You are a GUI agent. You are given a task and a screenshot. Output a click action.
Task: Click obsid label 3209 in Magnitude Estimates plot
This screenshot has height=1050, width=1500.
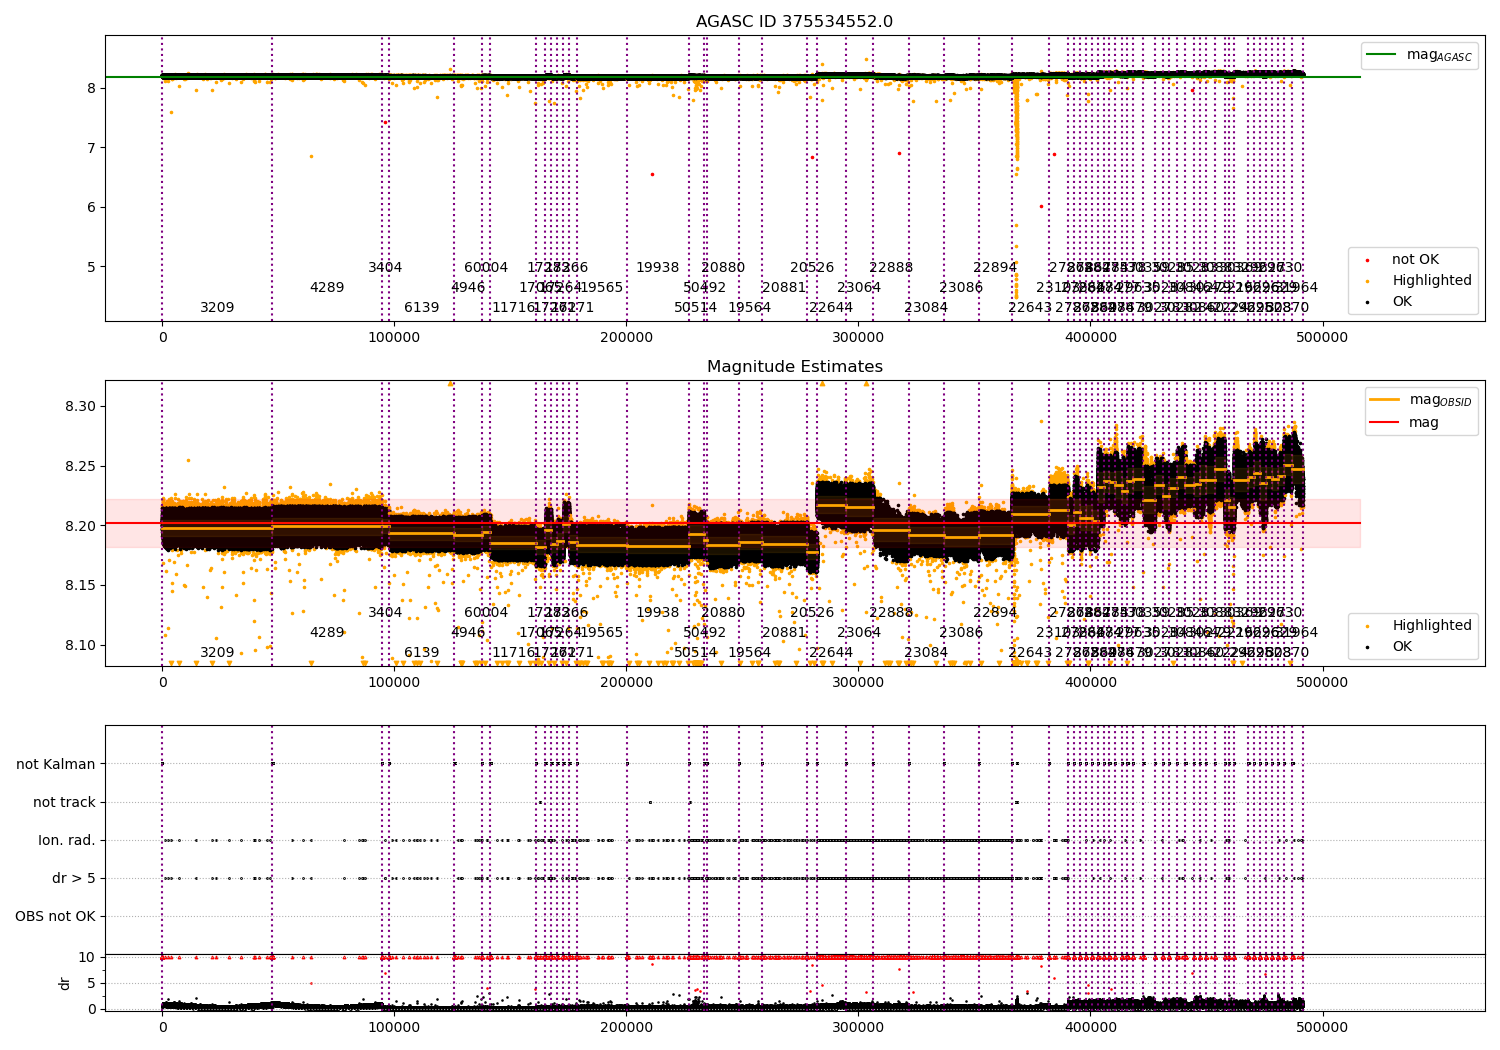point(217,652)
